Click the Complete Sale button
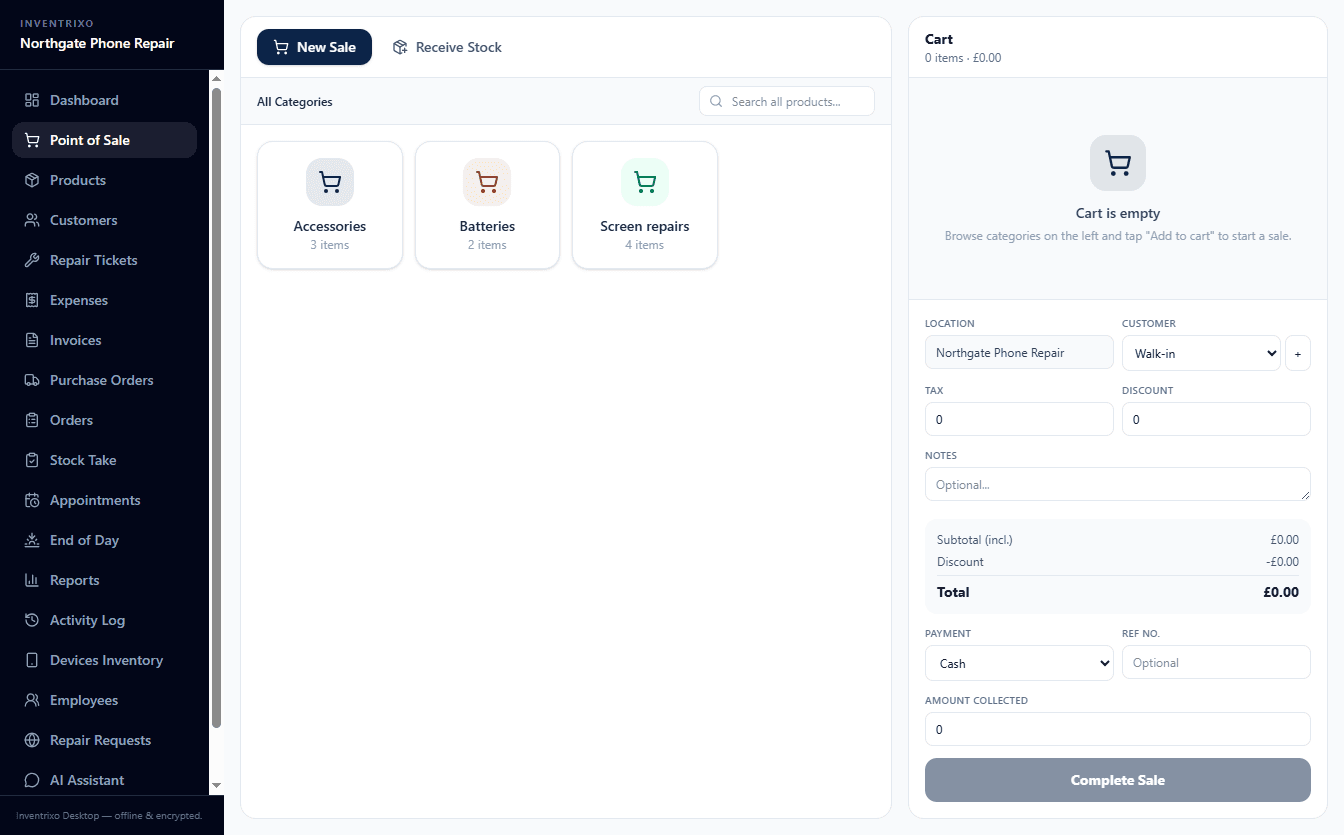The height and width of the screenshot is (835, 1344). [1118, 780]
